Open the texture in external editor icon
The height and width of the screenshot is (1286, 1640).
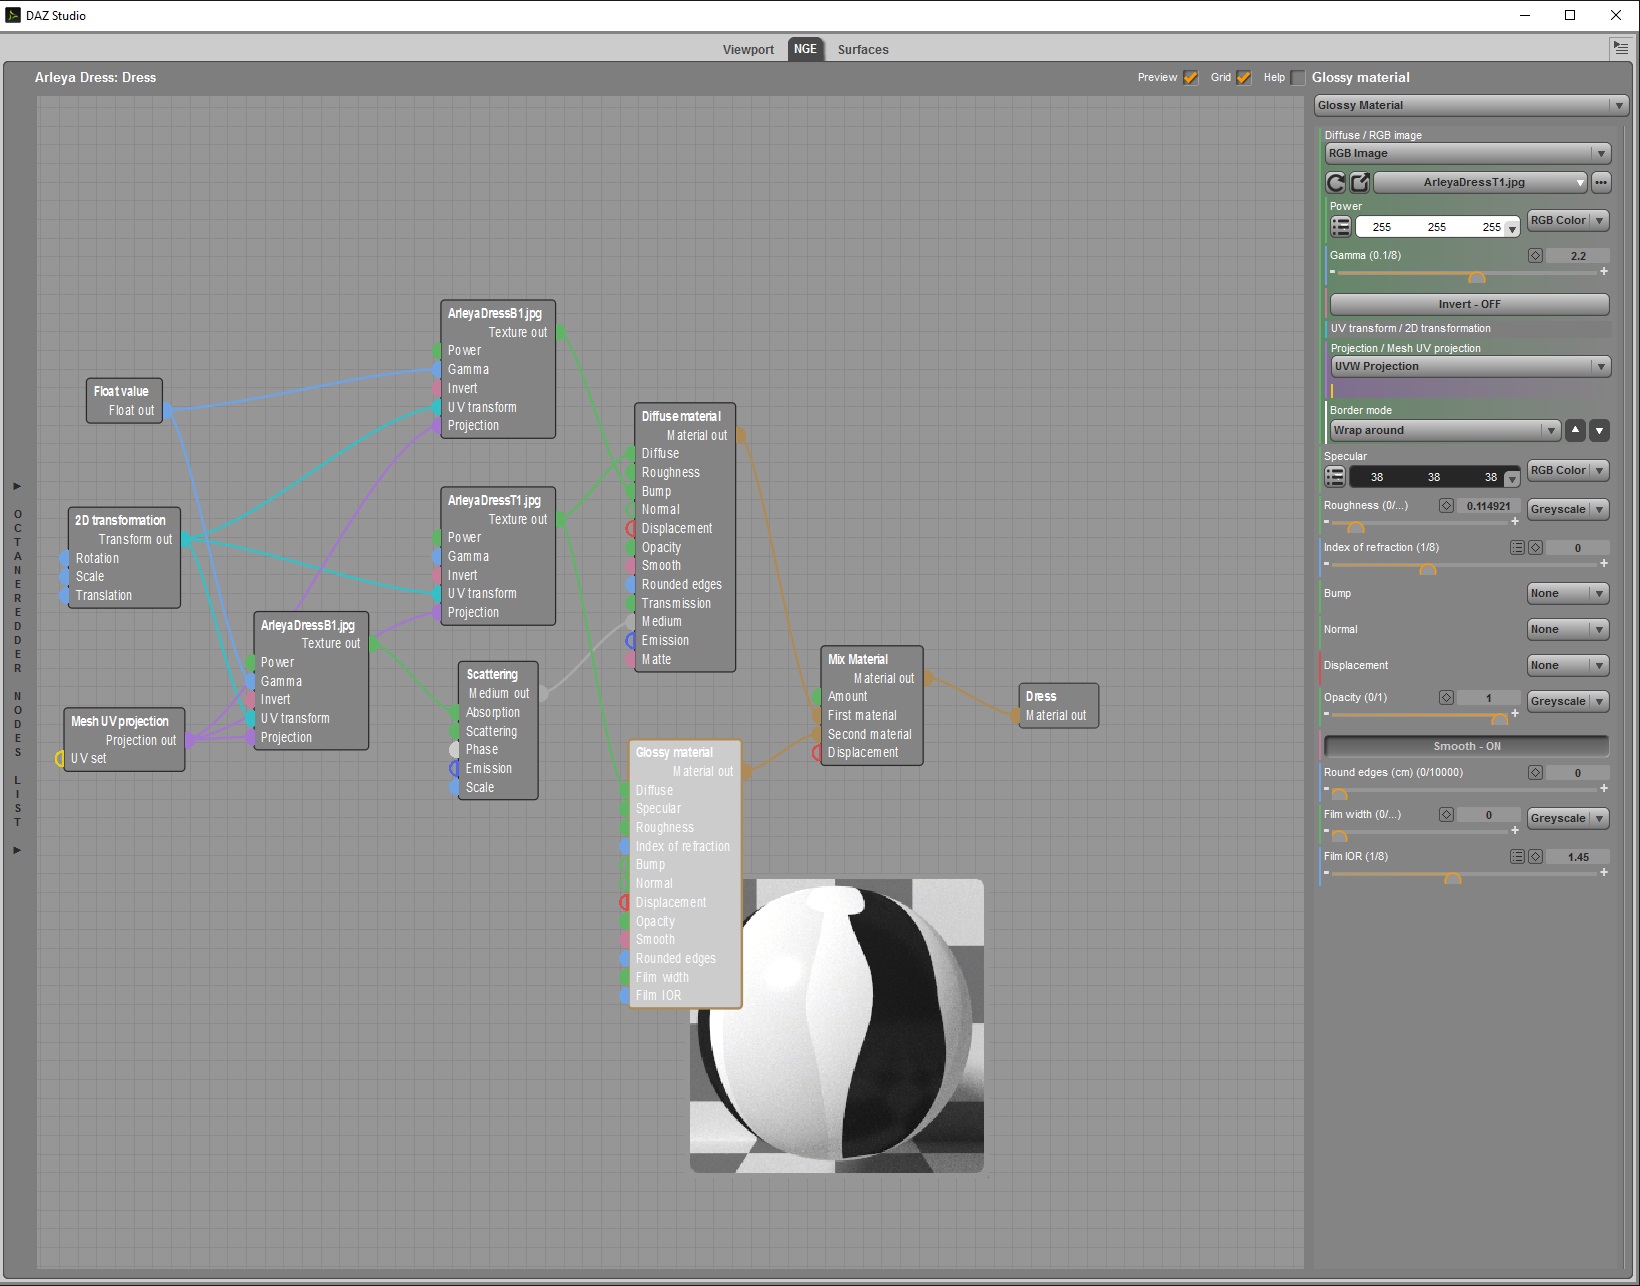click(x=1360, y=182)
